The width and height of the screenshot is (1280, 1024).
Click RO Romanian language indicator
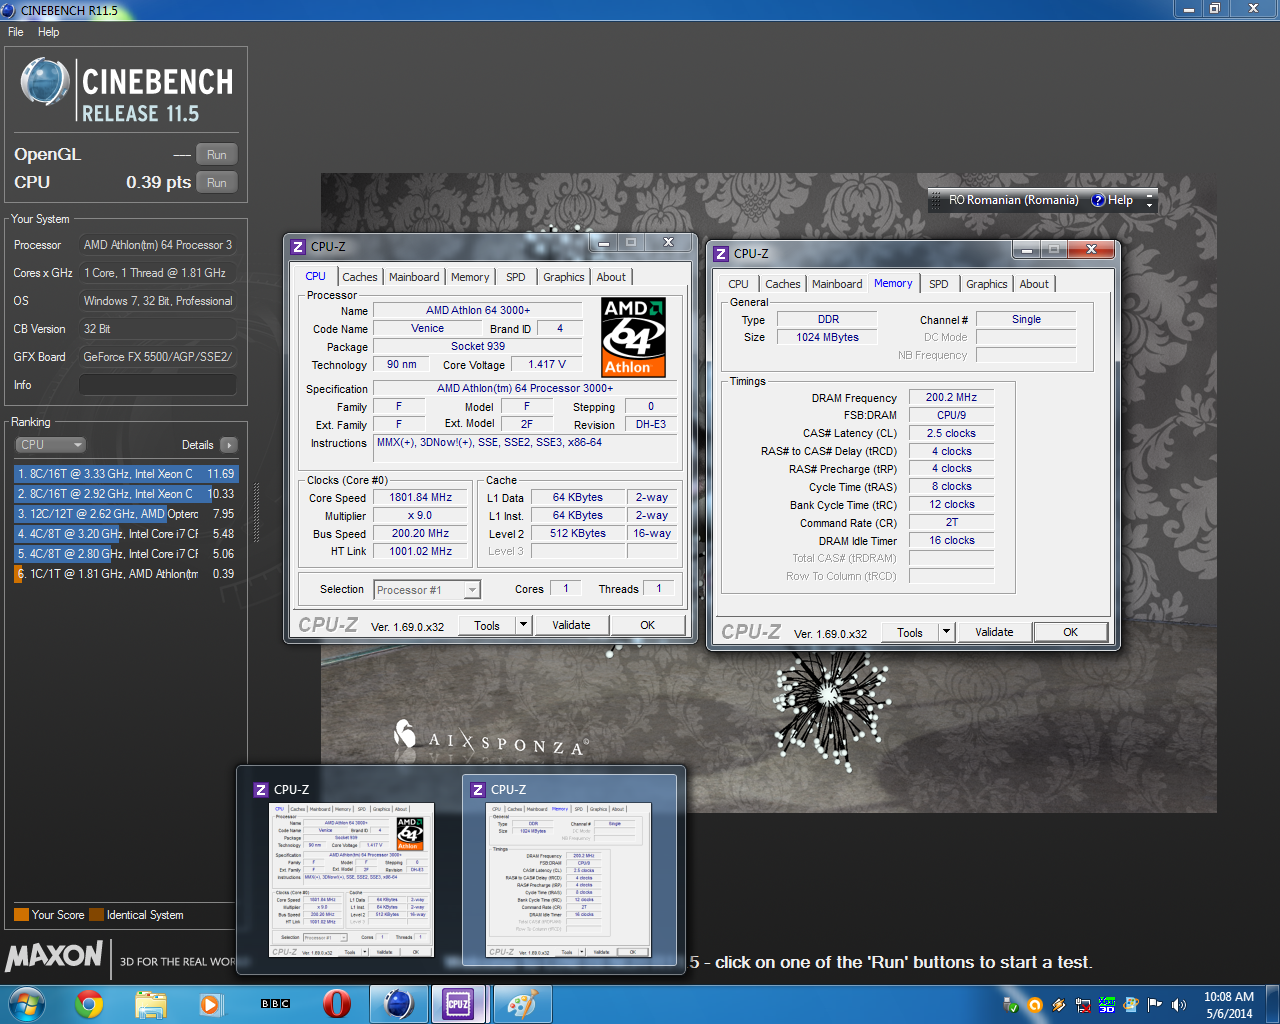click(1013, 200)
